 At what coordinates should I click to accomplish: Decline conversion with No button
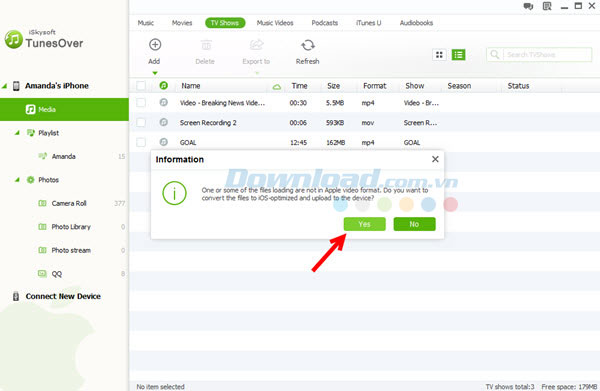coord(414,224)
